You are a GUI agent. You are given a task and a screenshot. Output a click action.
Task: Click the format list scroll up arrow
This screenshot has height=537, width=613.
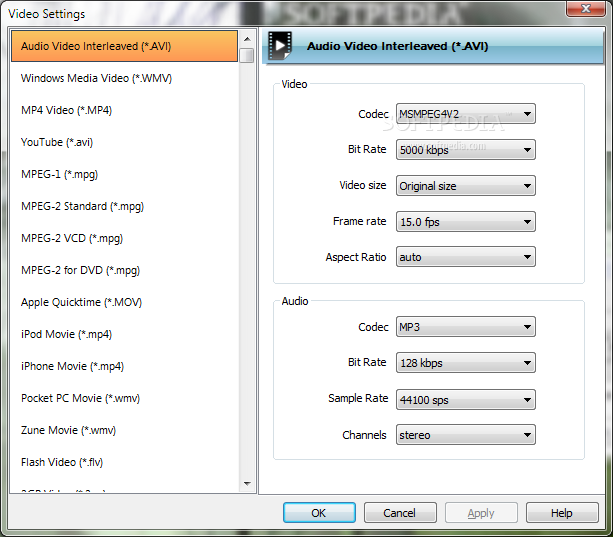(247, 39)
